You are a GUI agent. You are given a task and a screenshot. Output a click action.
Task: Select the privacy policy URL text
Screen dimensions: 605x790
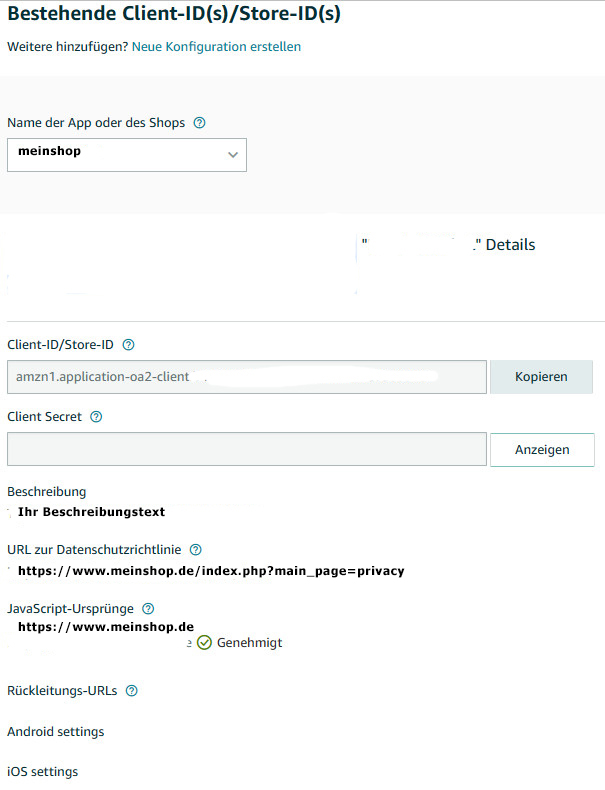click(211, 571)
